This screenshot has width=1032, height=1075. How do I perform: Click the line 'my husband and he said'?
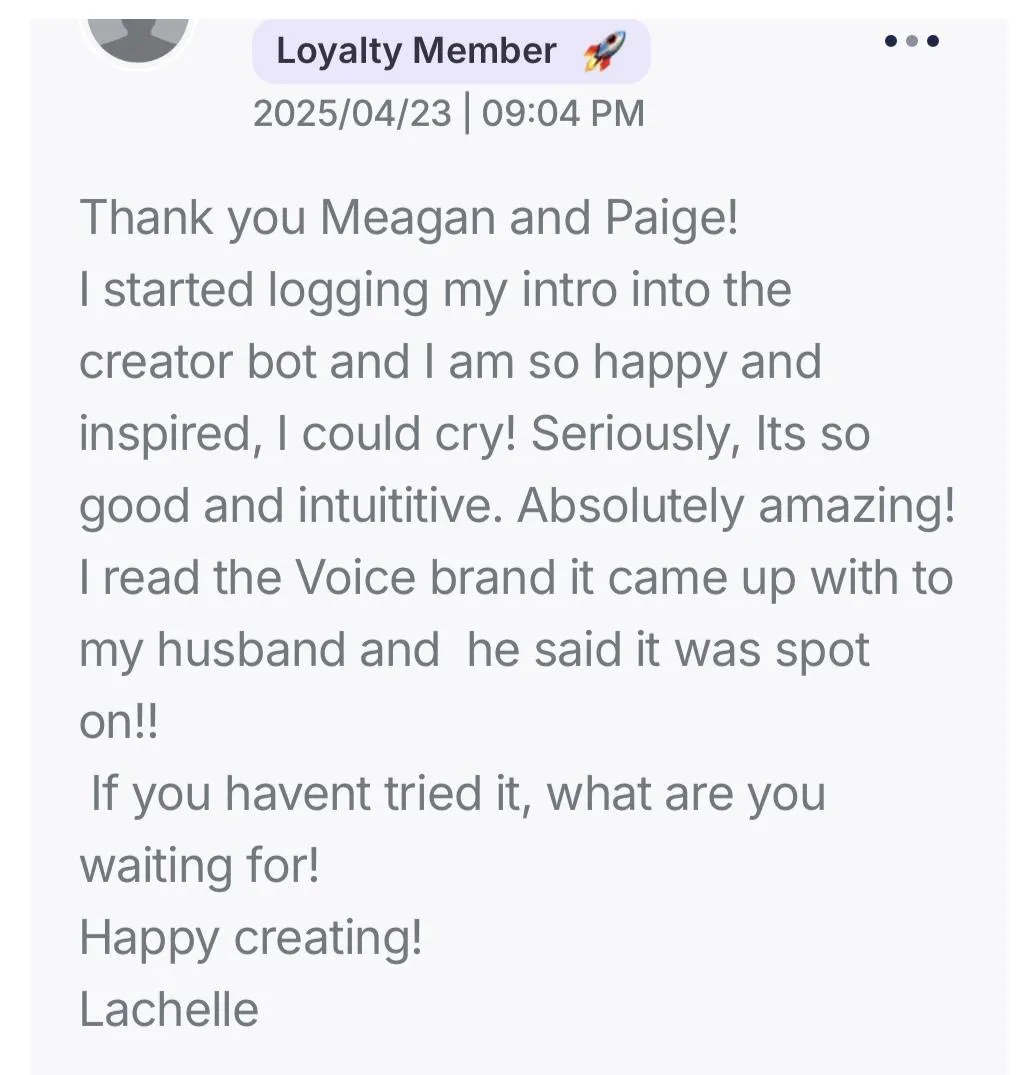click(474, 650)
